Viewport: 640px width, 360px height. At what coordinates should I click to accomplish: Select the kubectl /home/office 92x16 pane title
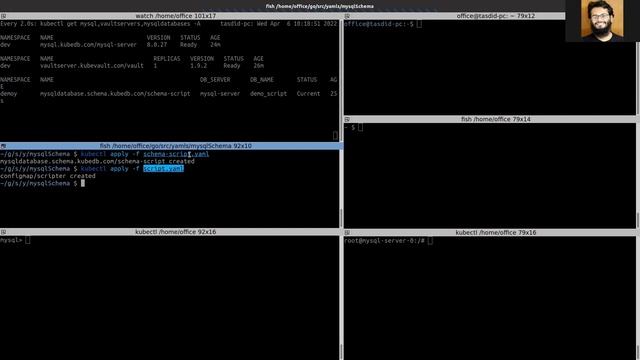click(176, 232)
